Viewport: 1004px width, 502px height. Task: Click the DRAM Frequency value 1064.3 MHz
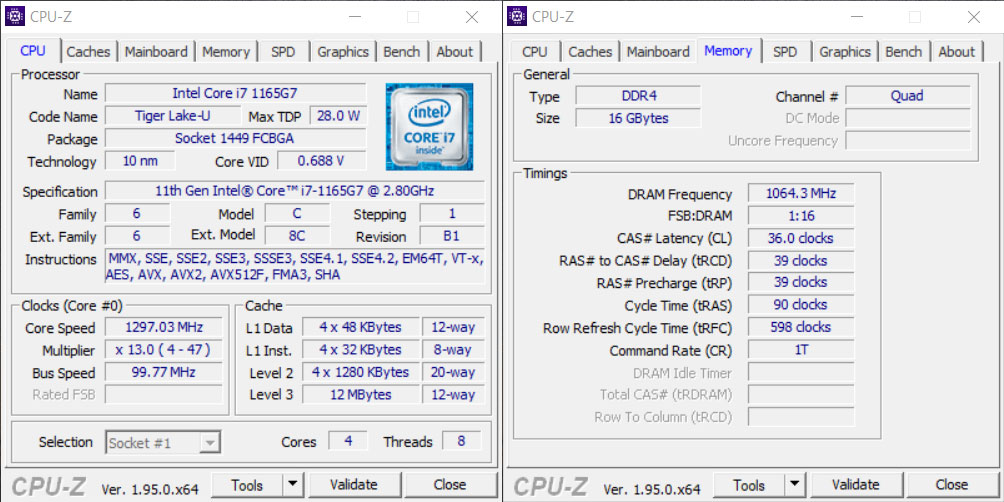click(800, 193)
